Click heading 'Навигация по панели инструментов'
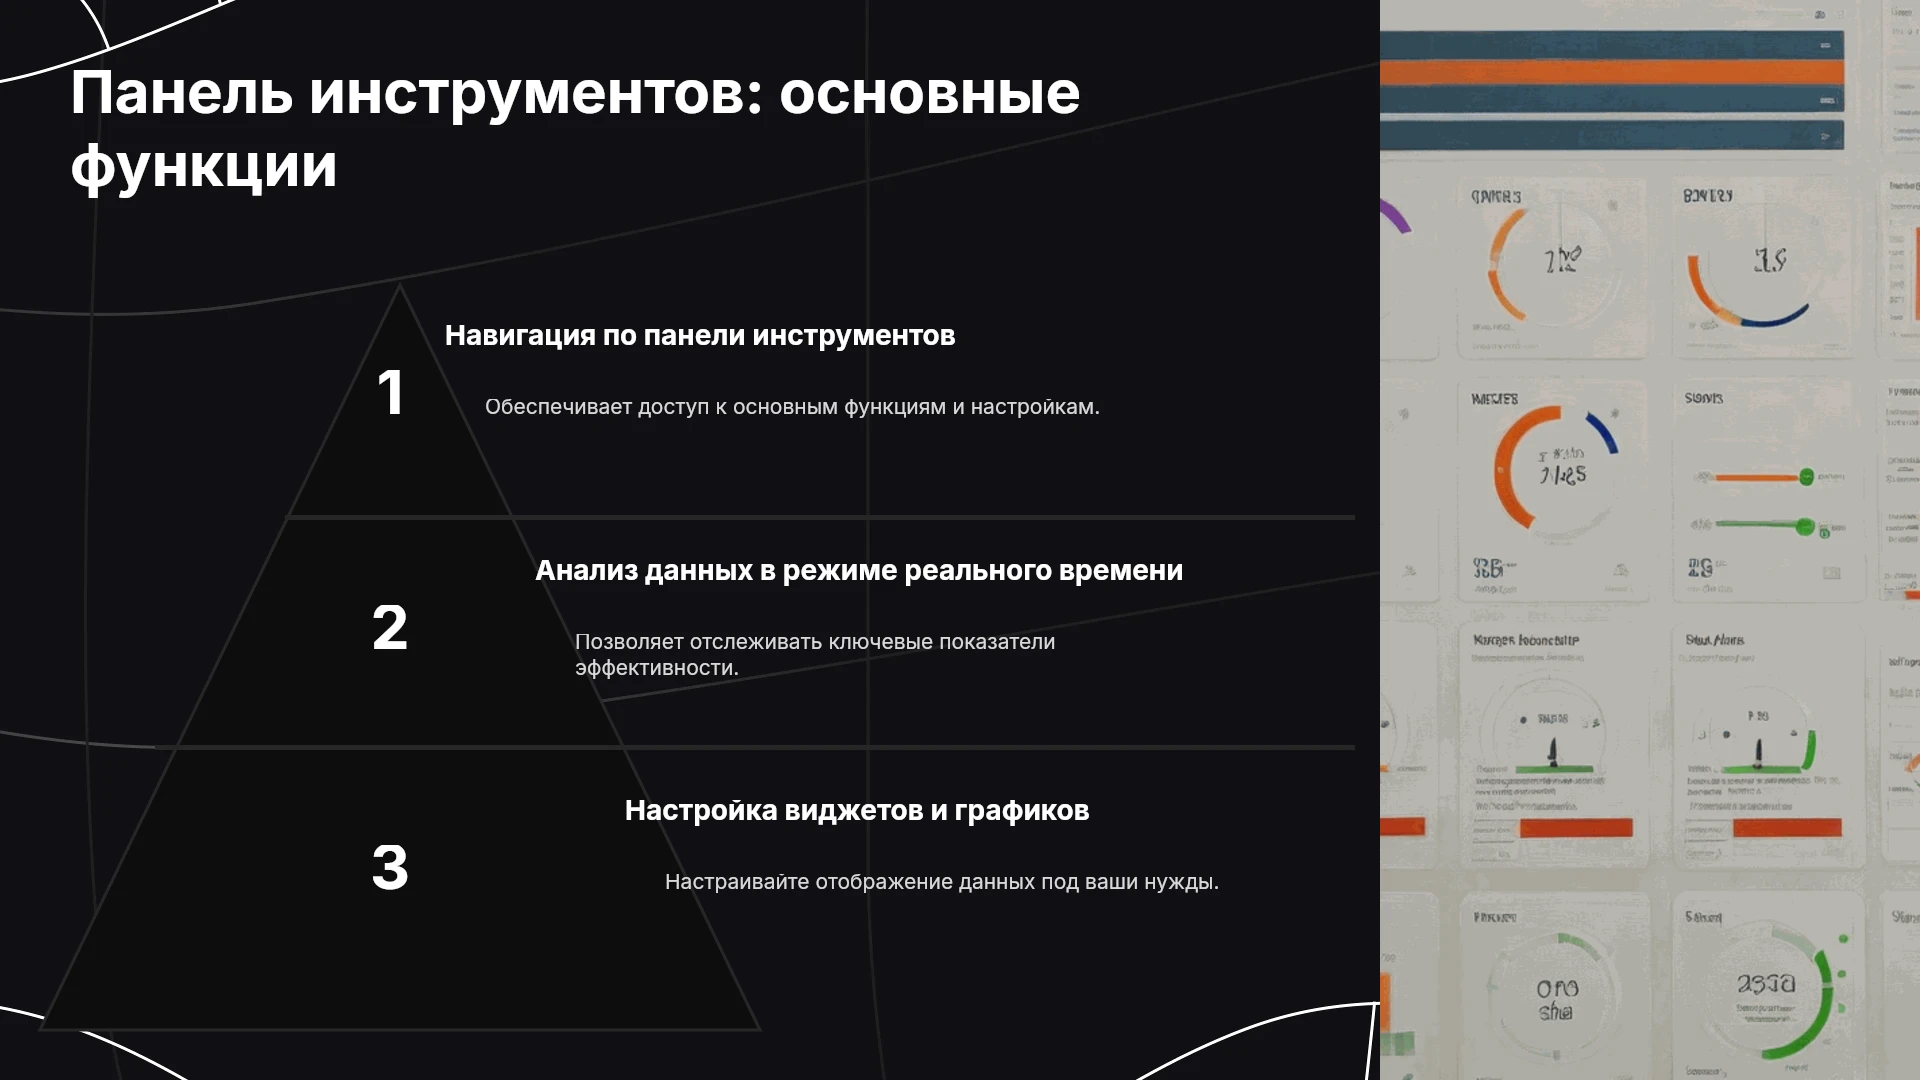The image size is (1920, 1080). click(700, 335)
